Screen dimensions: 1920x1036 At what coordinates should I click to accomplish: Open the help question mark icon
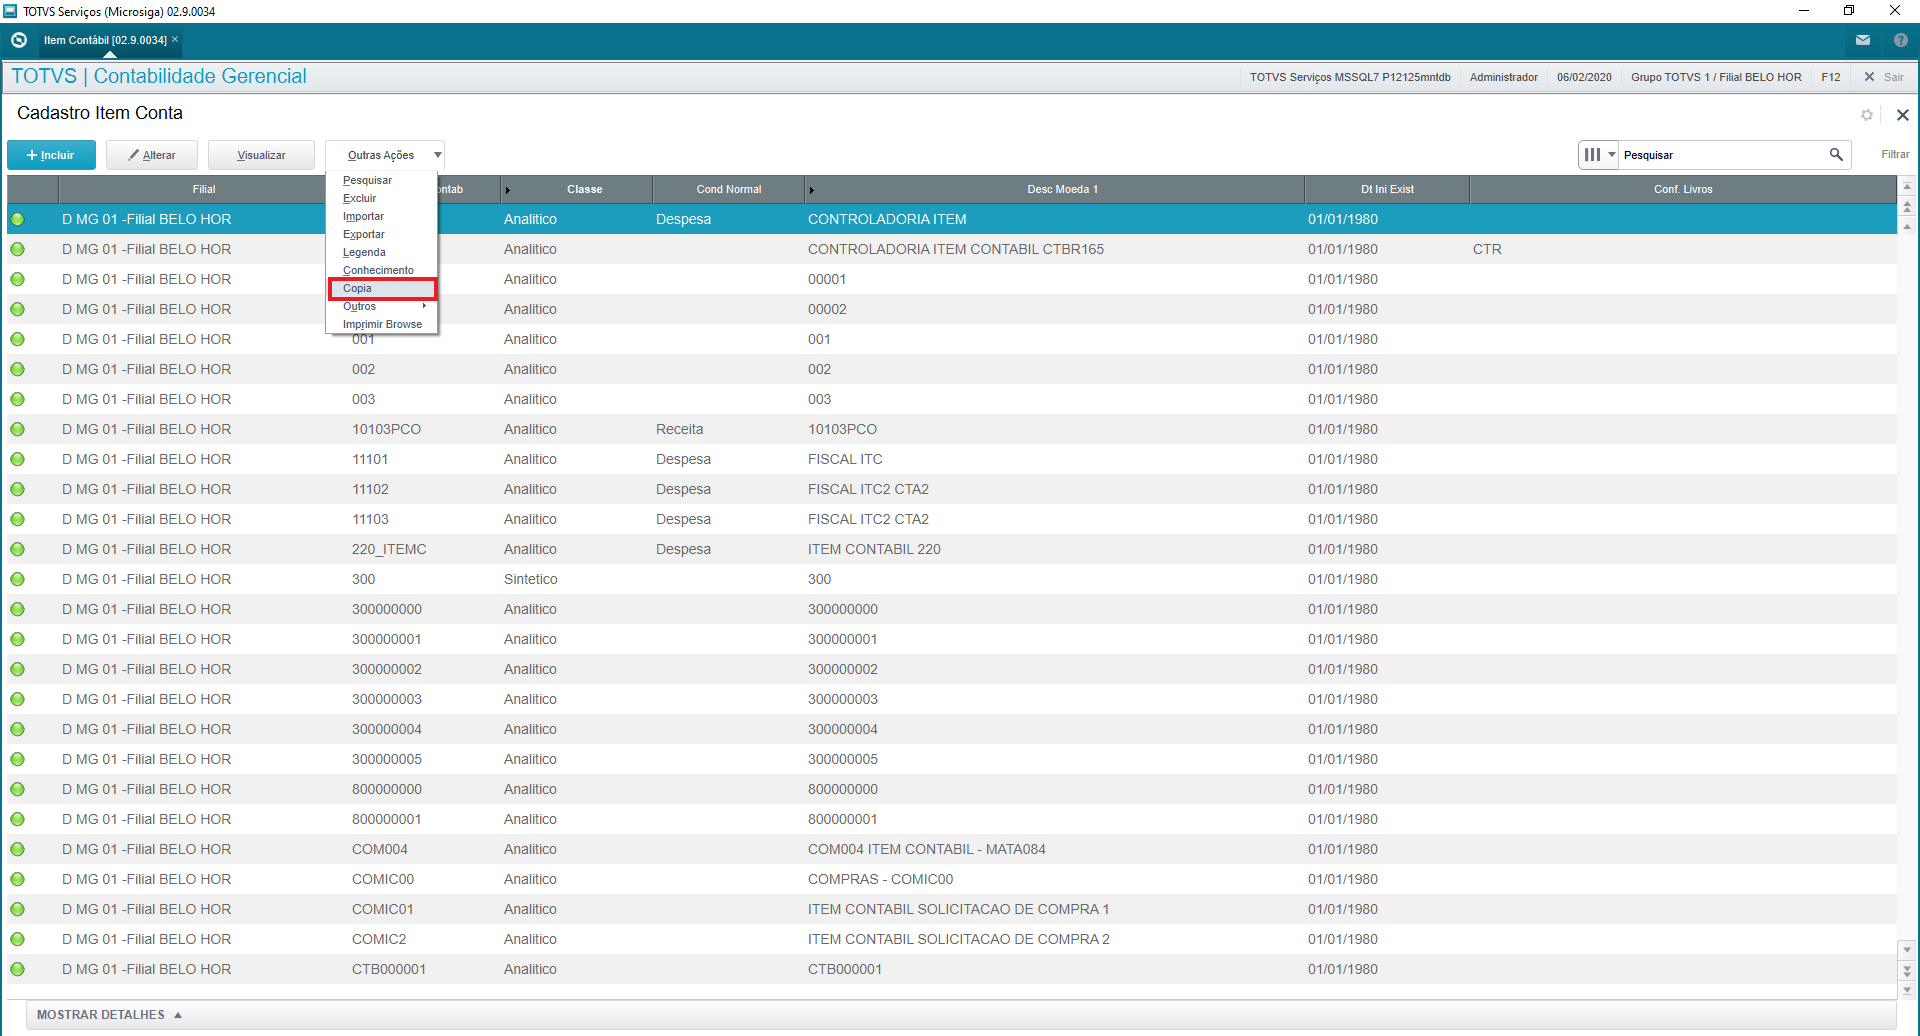pyautogui.click(x=1901, y=40)
